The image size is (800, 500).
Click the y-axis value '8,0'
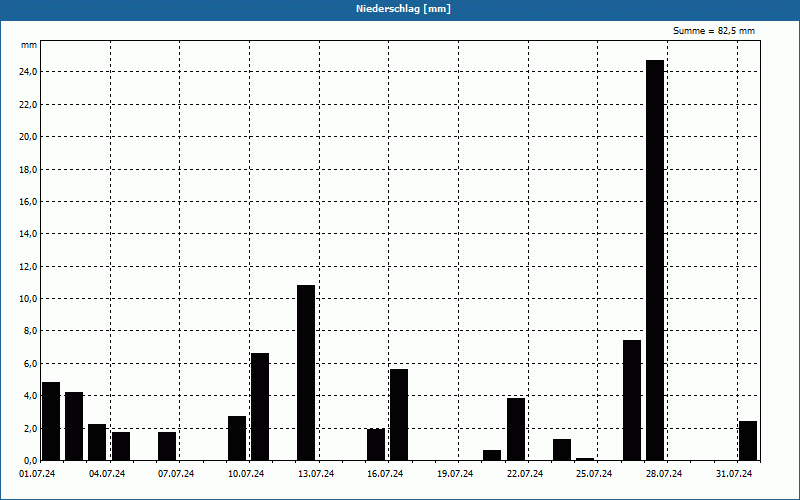(30, 331)
